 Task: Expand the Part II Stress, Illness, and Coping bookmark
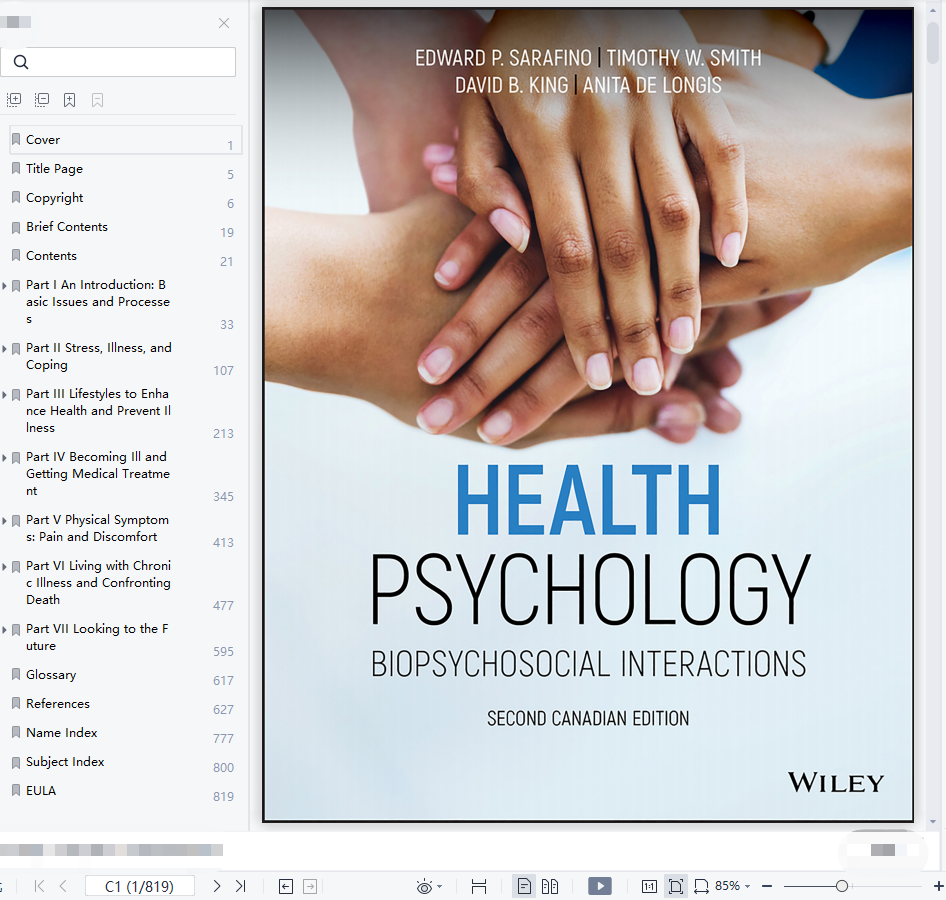(5, 349)
